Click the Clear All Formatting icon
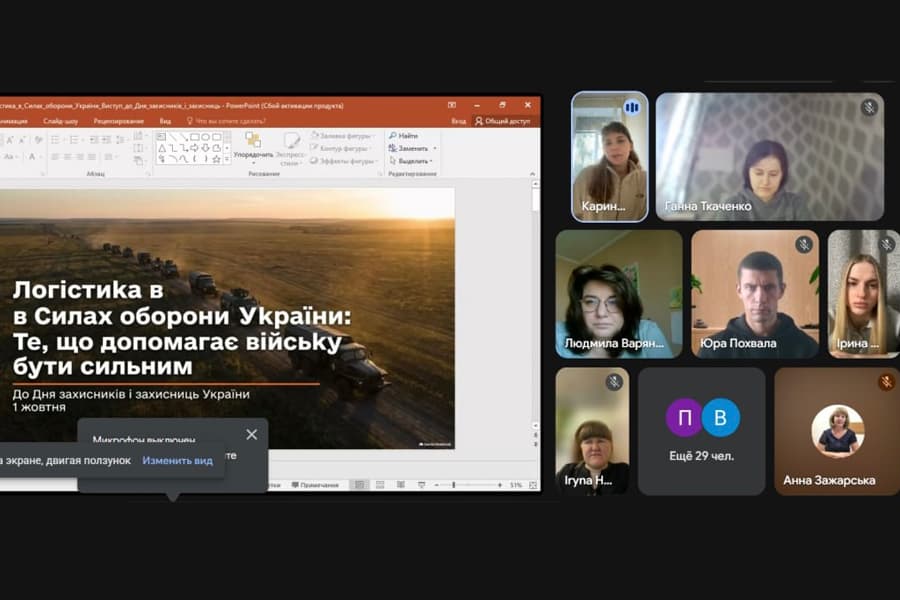The height and width of the screenshot is (600, 900). (x=38, y=140)
